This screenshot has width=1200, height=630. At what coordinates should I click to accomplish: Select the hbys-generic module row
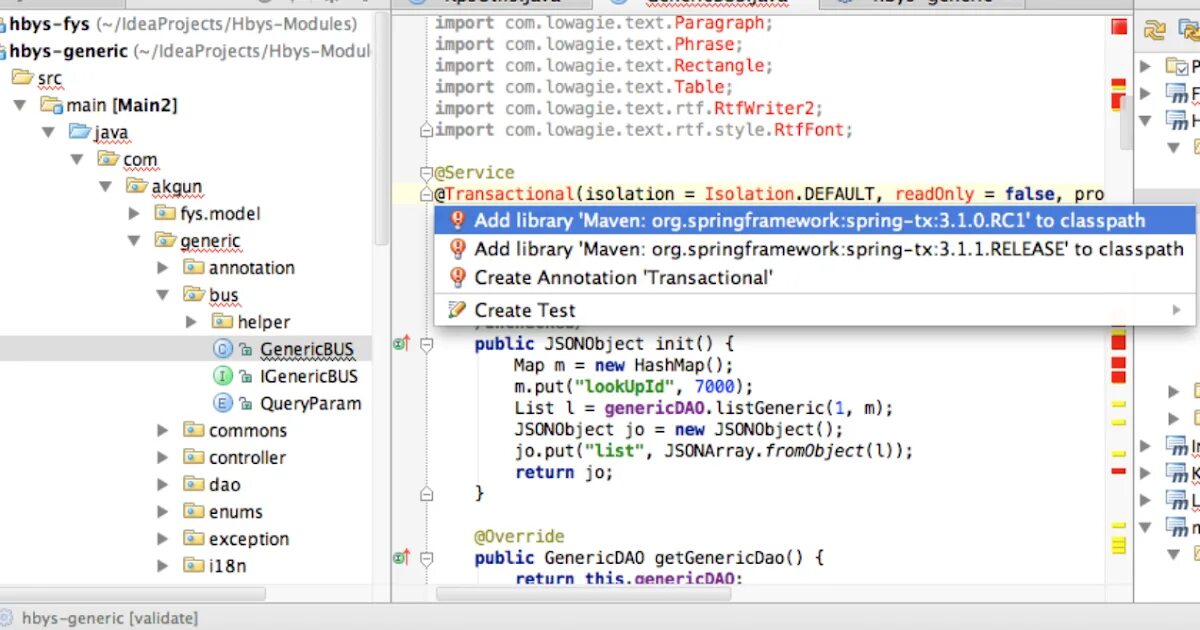186,51
